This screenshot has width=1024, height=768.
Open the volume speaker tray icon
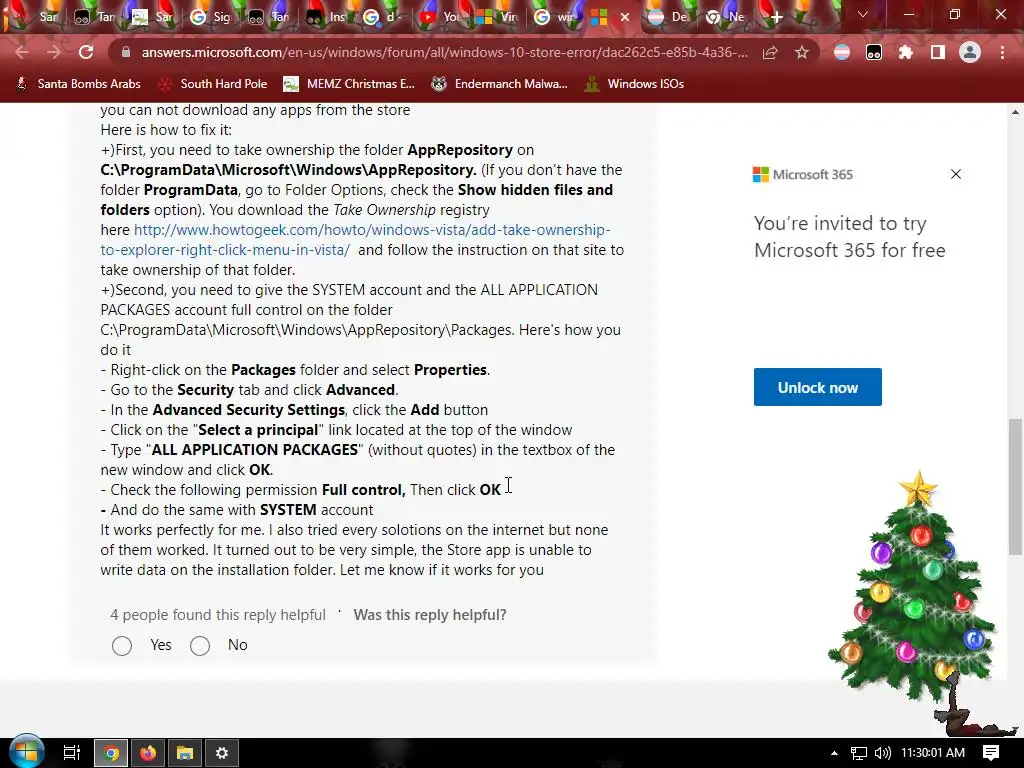click(x=882, y=753)
